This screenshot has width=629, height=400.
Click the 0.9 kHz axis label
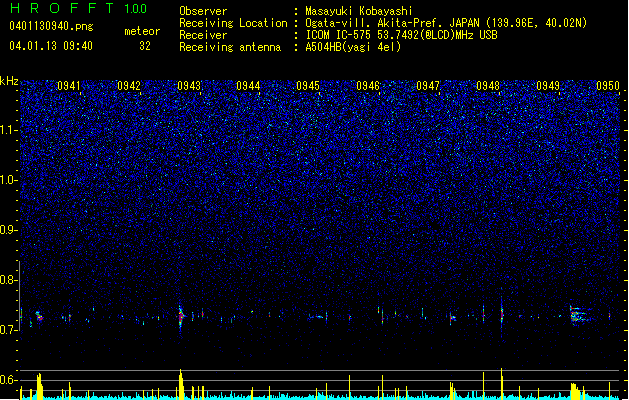9,230
